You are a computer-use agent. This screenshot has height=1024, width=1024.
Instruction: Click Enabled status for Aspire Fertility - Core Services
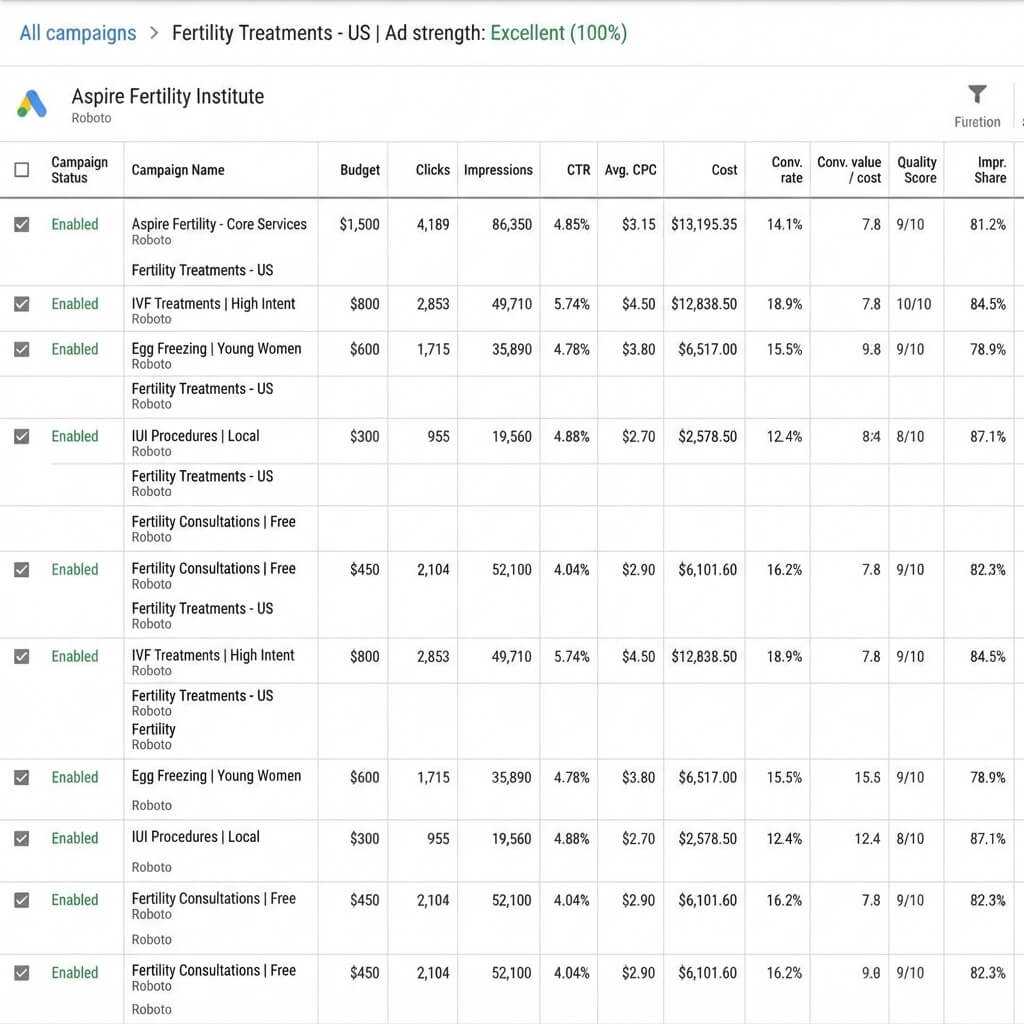[x=75, y=225]
